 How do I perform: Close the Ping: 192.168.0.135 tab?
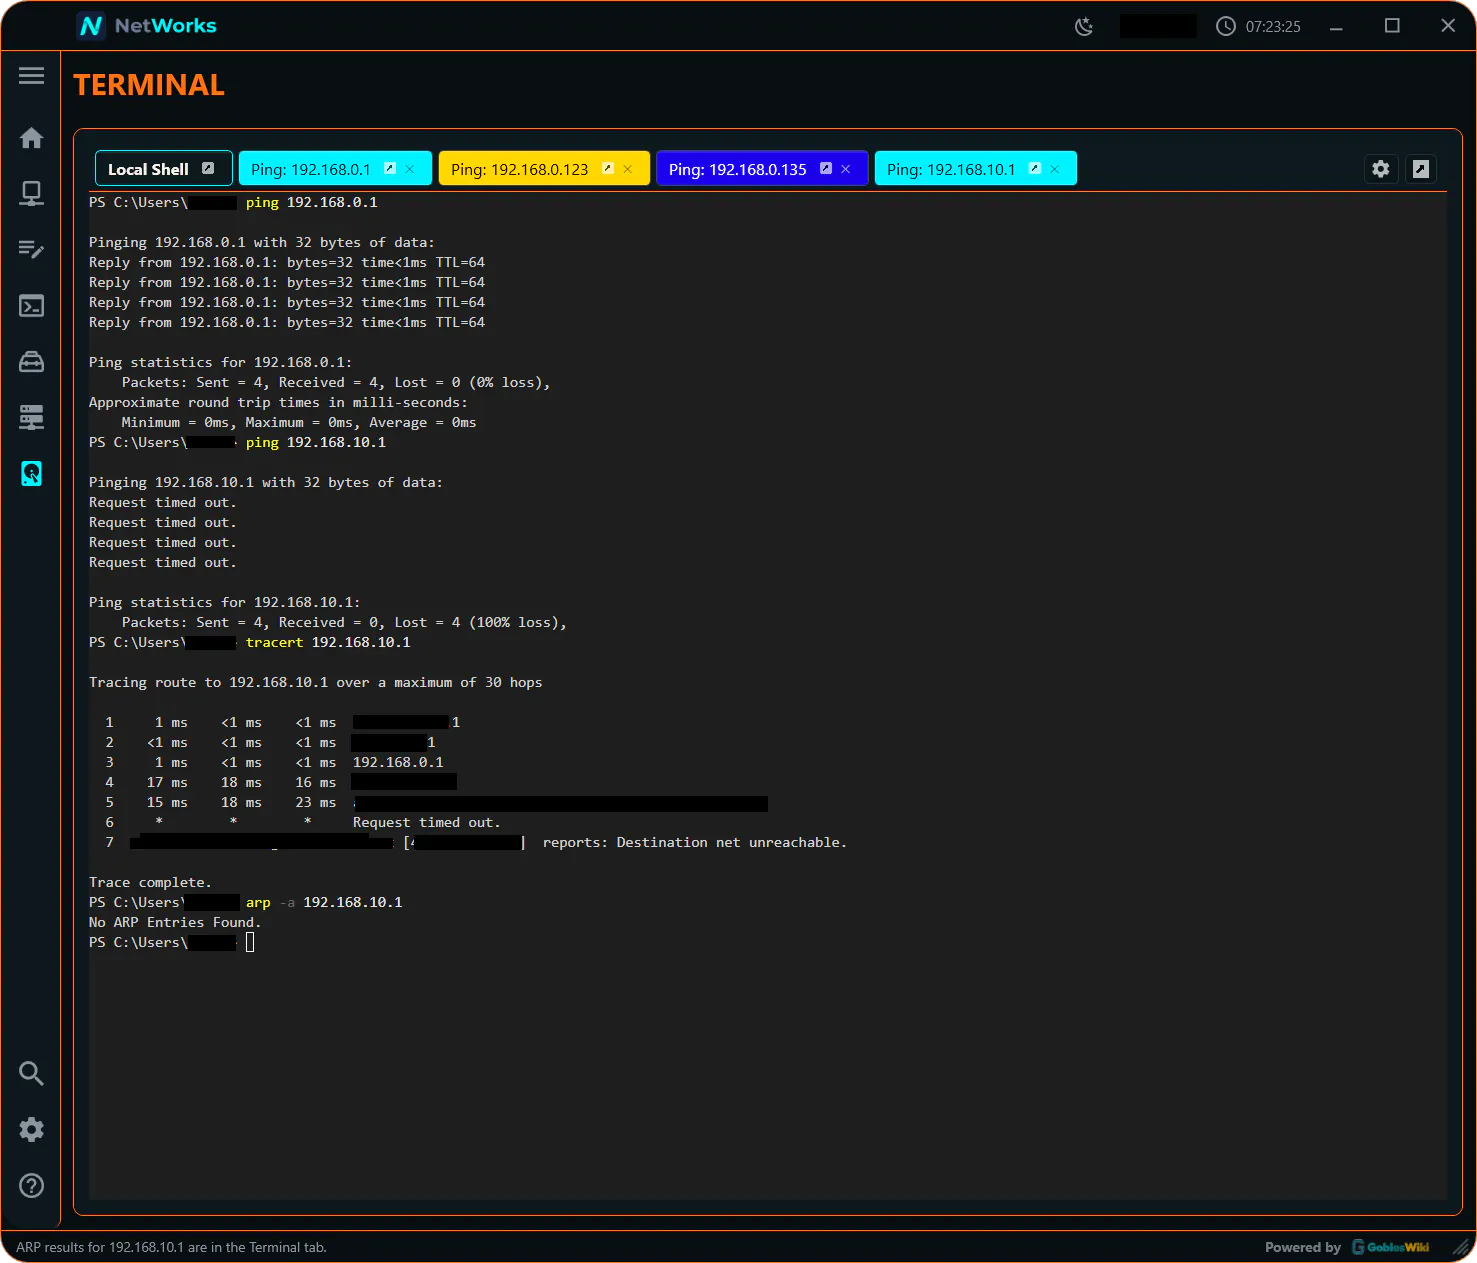846,169
